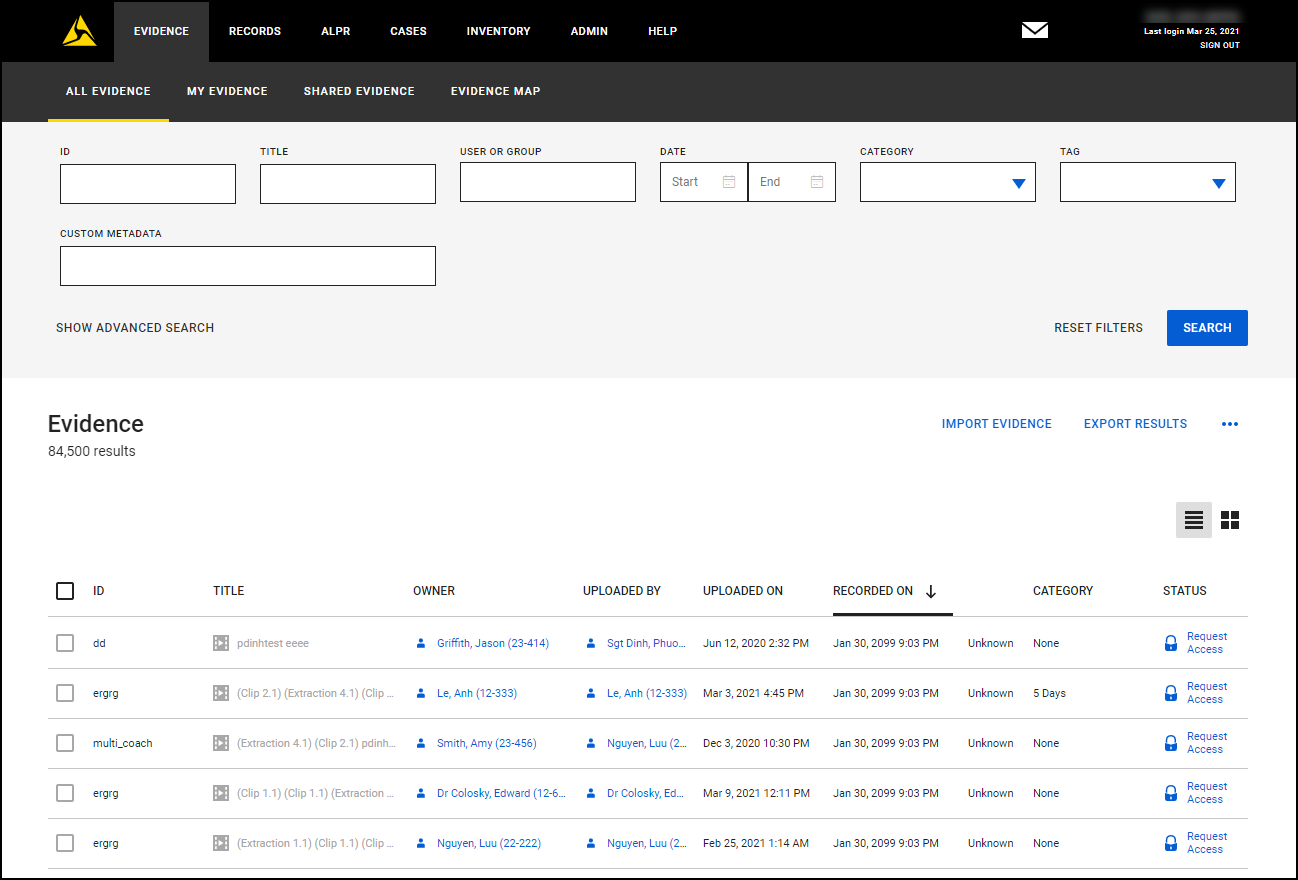Open the messages envelope icon

click(1035, 30)
